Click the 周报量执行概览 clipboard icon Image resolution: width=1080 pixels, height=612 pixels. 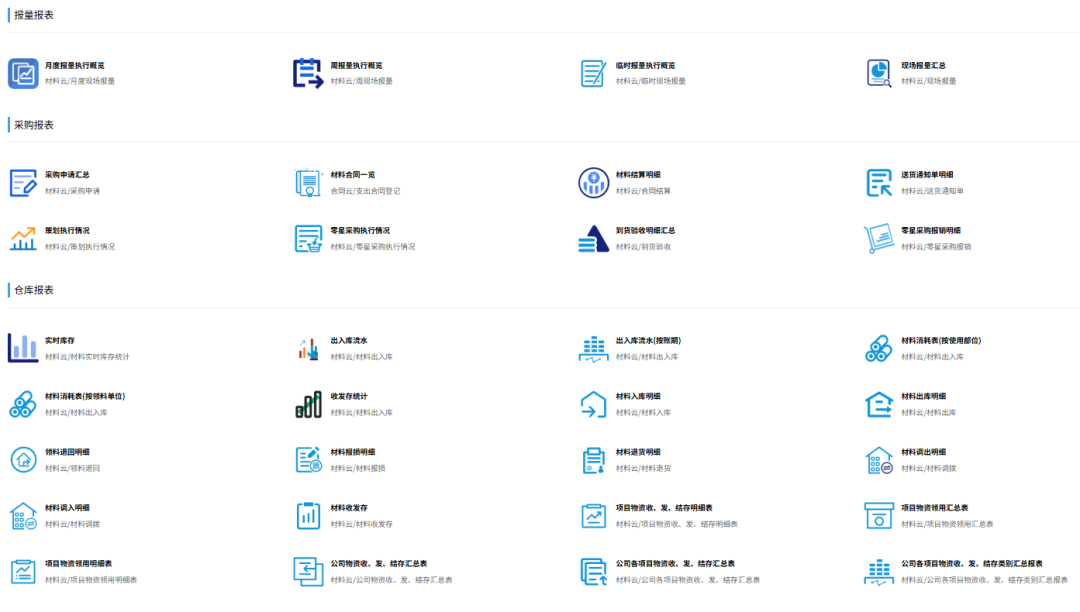308,74
